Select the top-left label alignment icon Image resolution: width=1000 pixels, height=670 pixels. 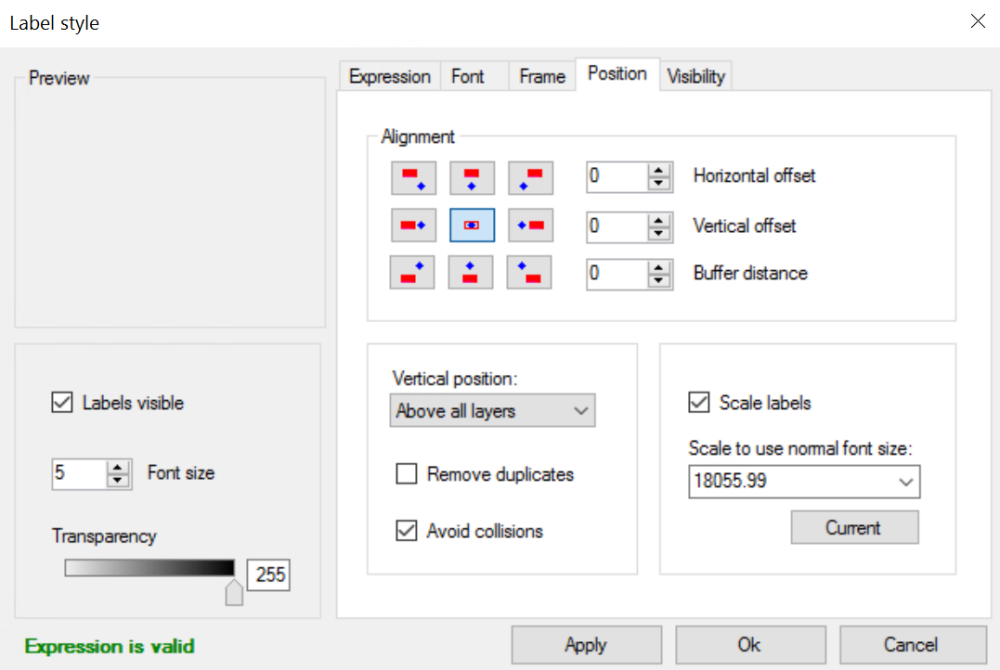pos(412,178)
